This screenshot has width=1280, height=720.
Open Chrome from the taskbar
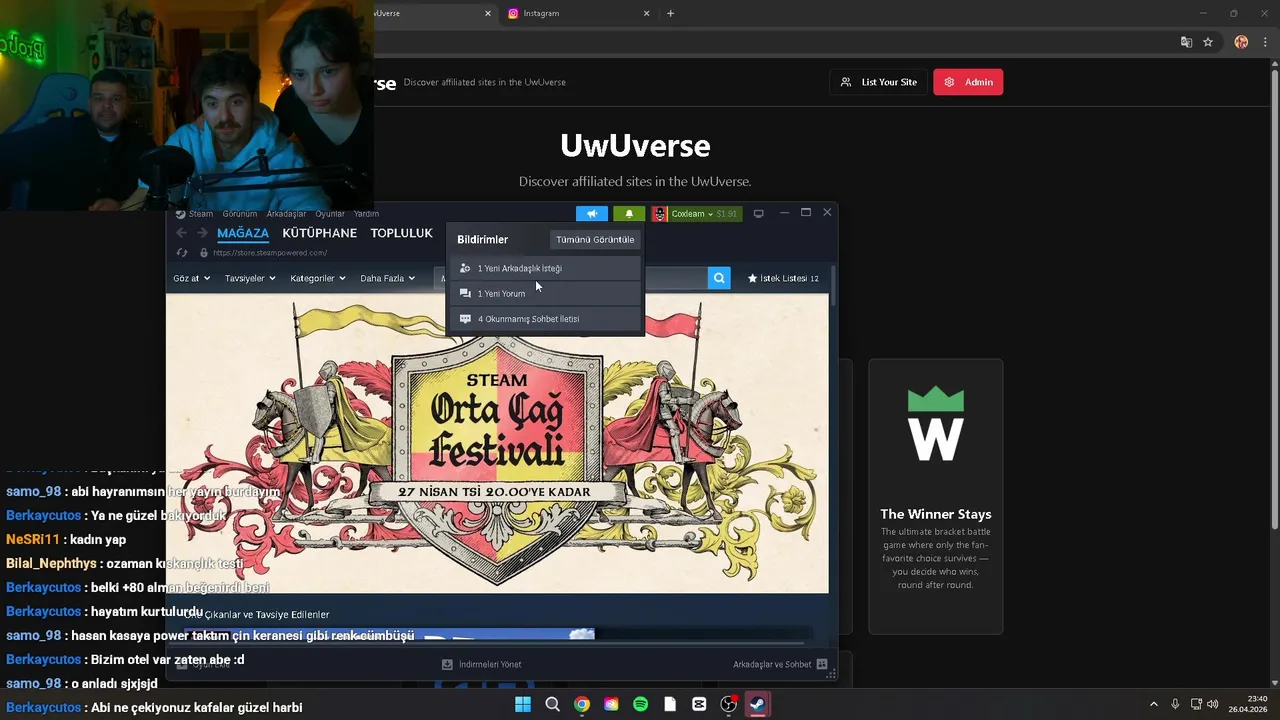click(x=581, y=704)
